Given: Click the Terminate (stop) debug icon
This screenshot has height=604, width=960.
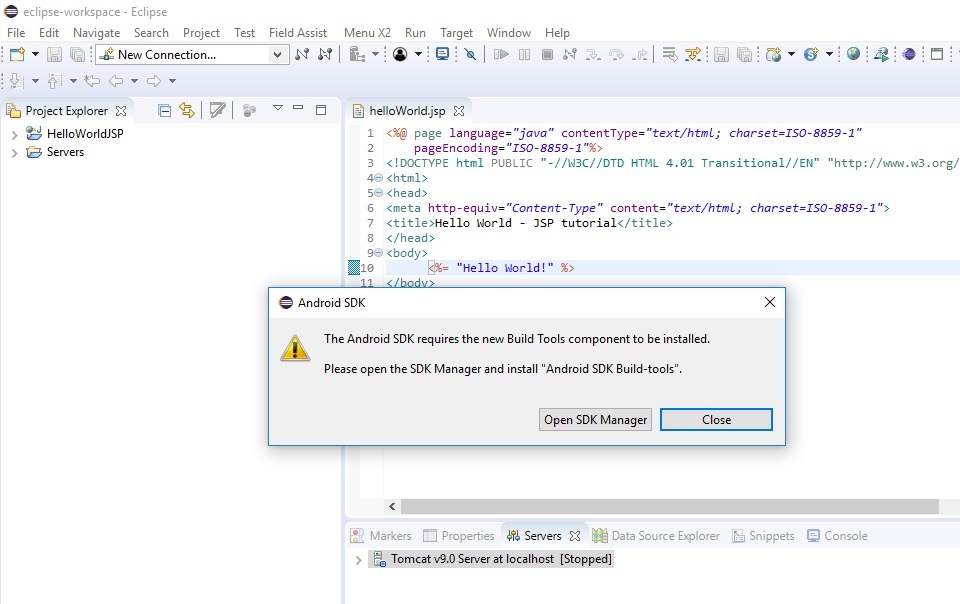Looking at the screenshot, I should (x=547, y=54).
